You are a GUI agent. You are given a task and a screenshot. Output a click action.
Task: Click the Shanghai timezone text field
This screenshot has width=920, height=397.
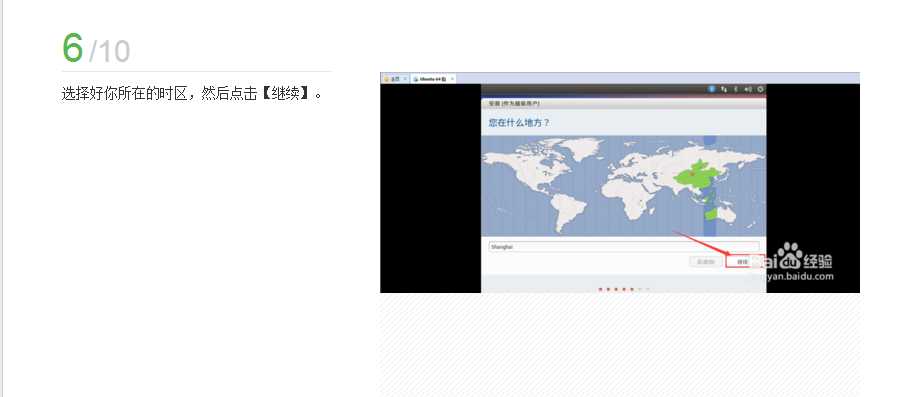624,247
